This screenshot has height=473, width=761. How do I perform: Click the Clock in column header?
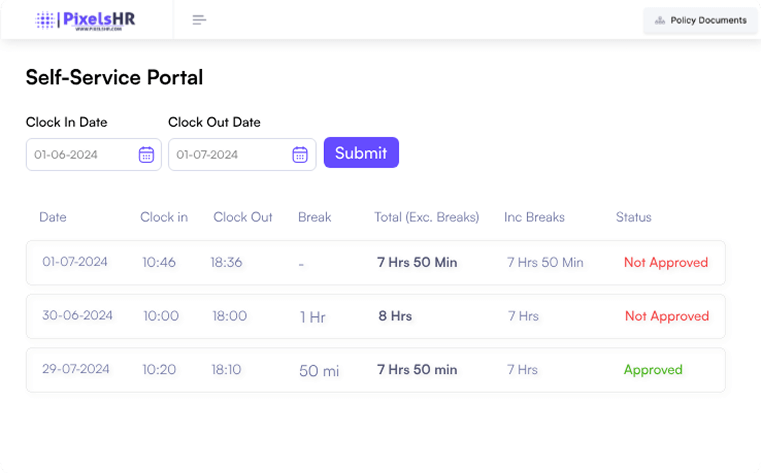[164, 217]
